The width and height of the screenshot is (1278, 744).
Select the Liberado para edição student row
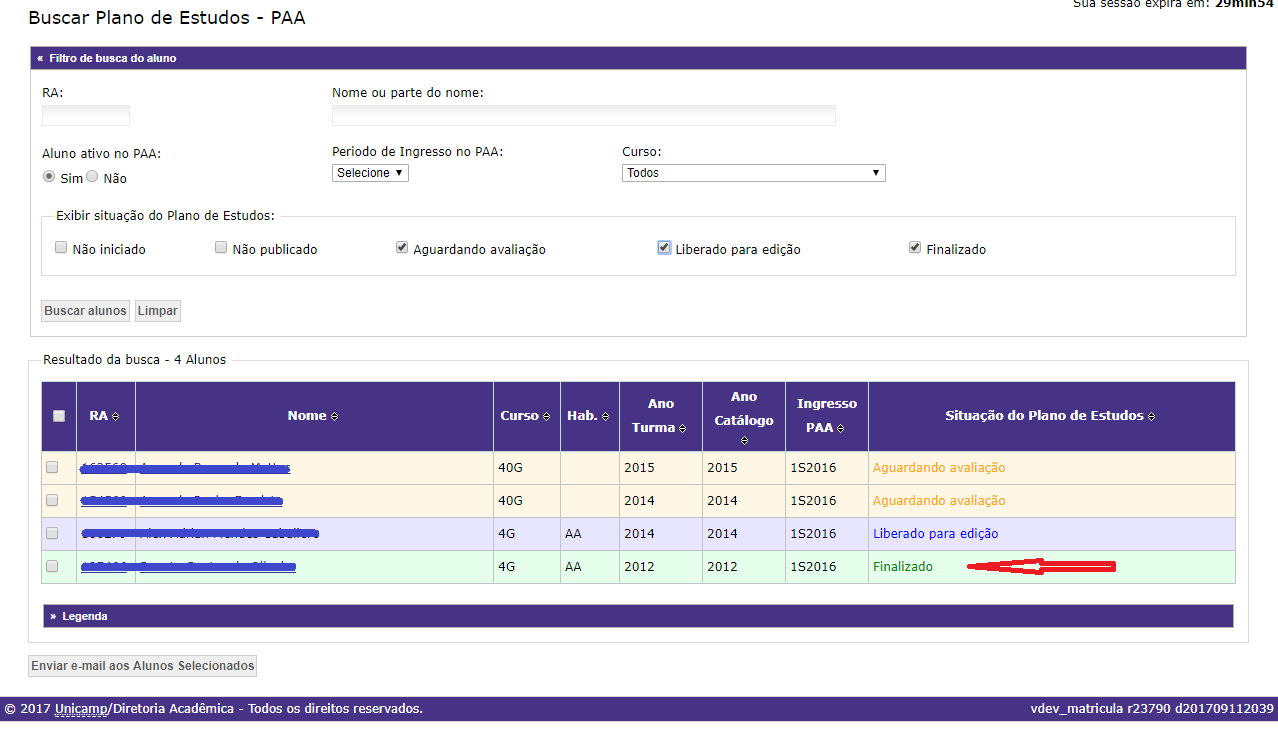tap(52, 533)
